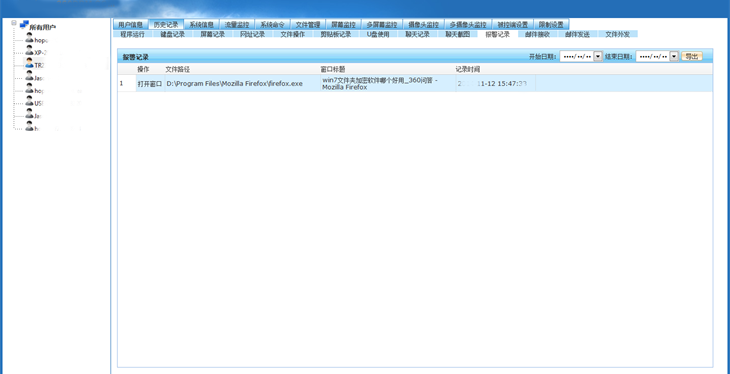Select the USI user avatar icon
Viewport: 730px width, 374px height.
click(29, 102)
